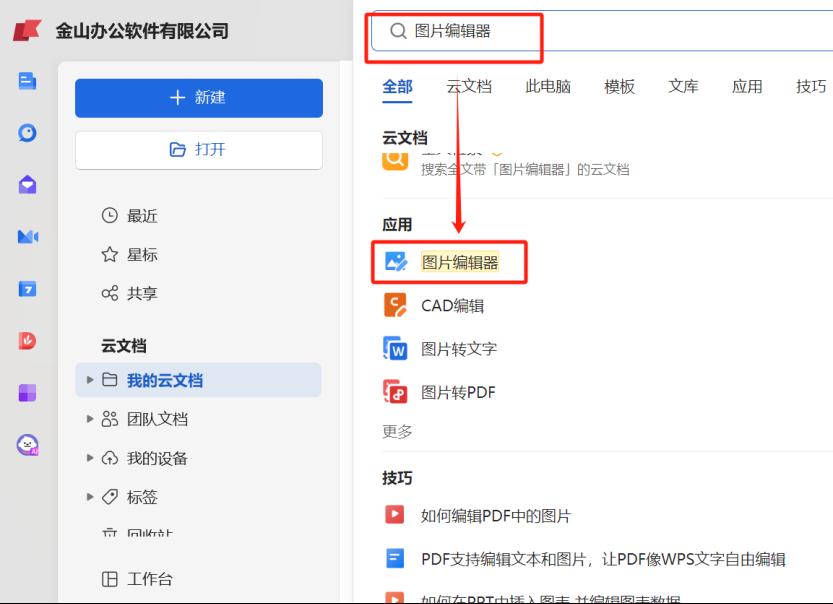Click the 金山办公软件有限公司 company name
This screenshot has width=833, height=604.
tap(142, 31)
